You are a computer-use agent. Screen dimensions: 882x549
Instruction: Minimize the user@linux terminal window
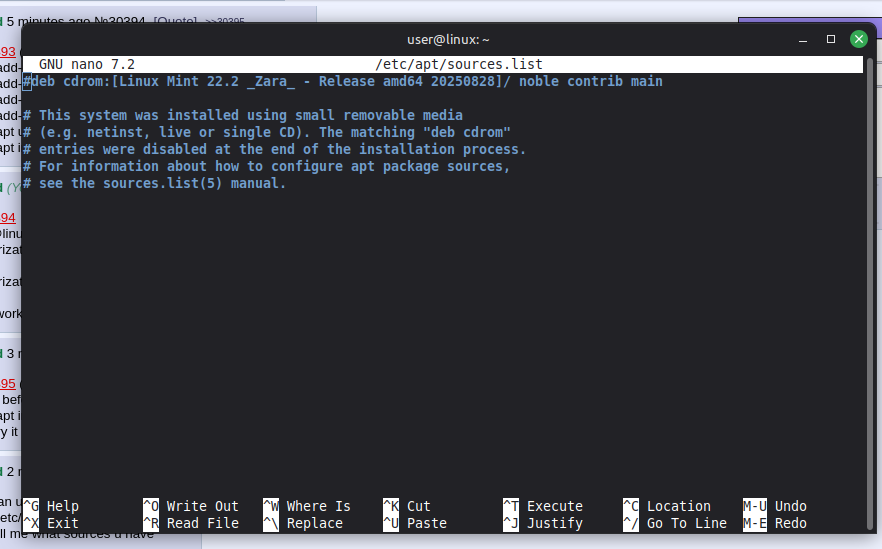coord(803,39)
